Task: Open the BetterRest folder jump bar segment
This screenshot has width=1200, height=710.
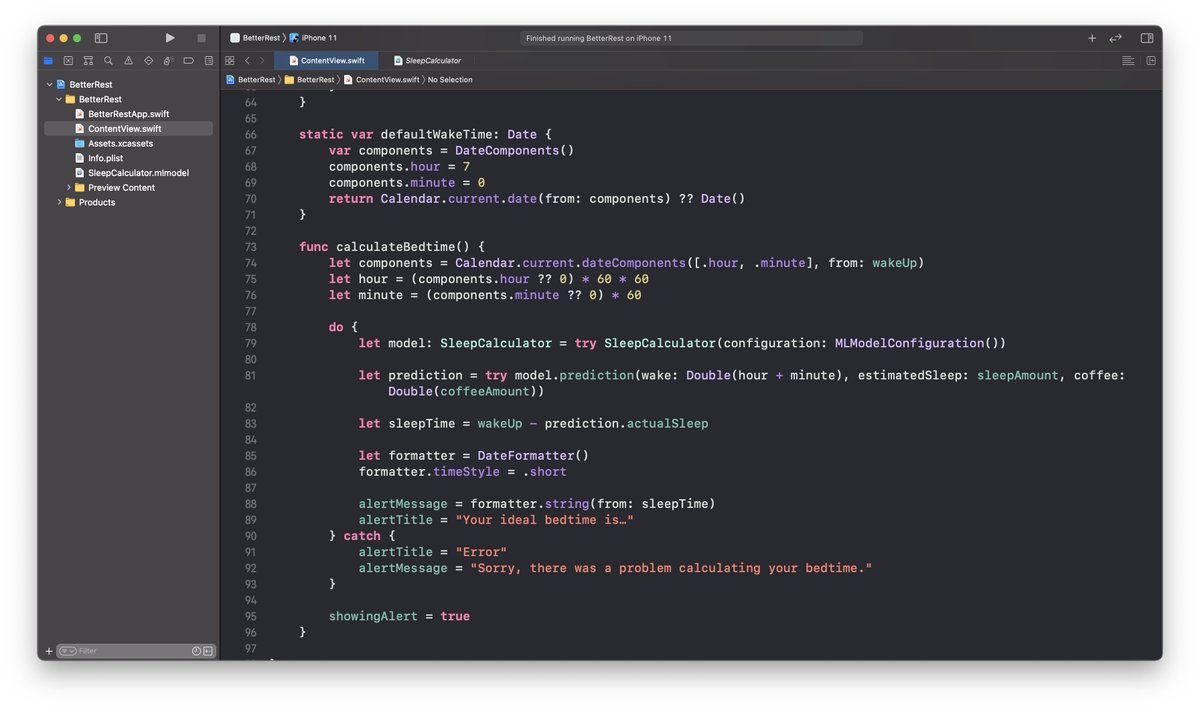Action: tap(309, 79)
